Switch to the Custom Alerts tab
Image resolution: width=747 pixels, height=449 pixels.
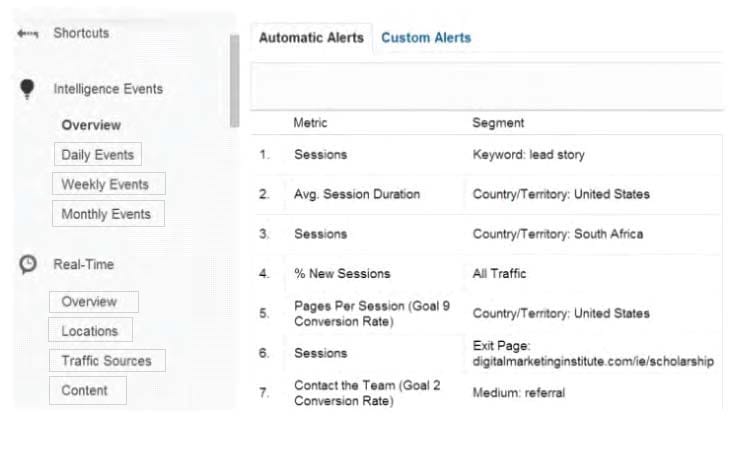[426, 38]
